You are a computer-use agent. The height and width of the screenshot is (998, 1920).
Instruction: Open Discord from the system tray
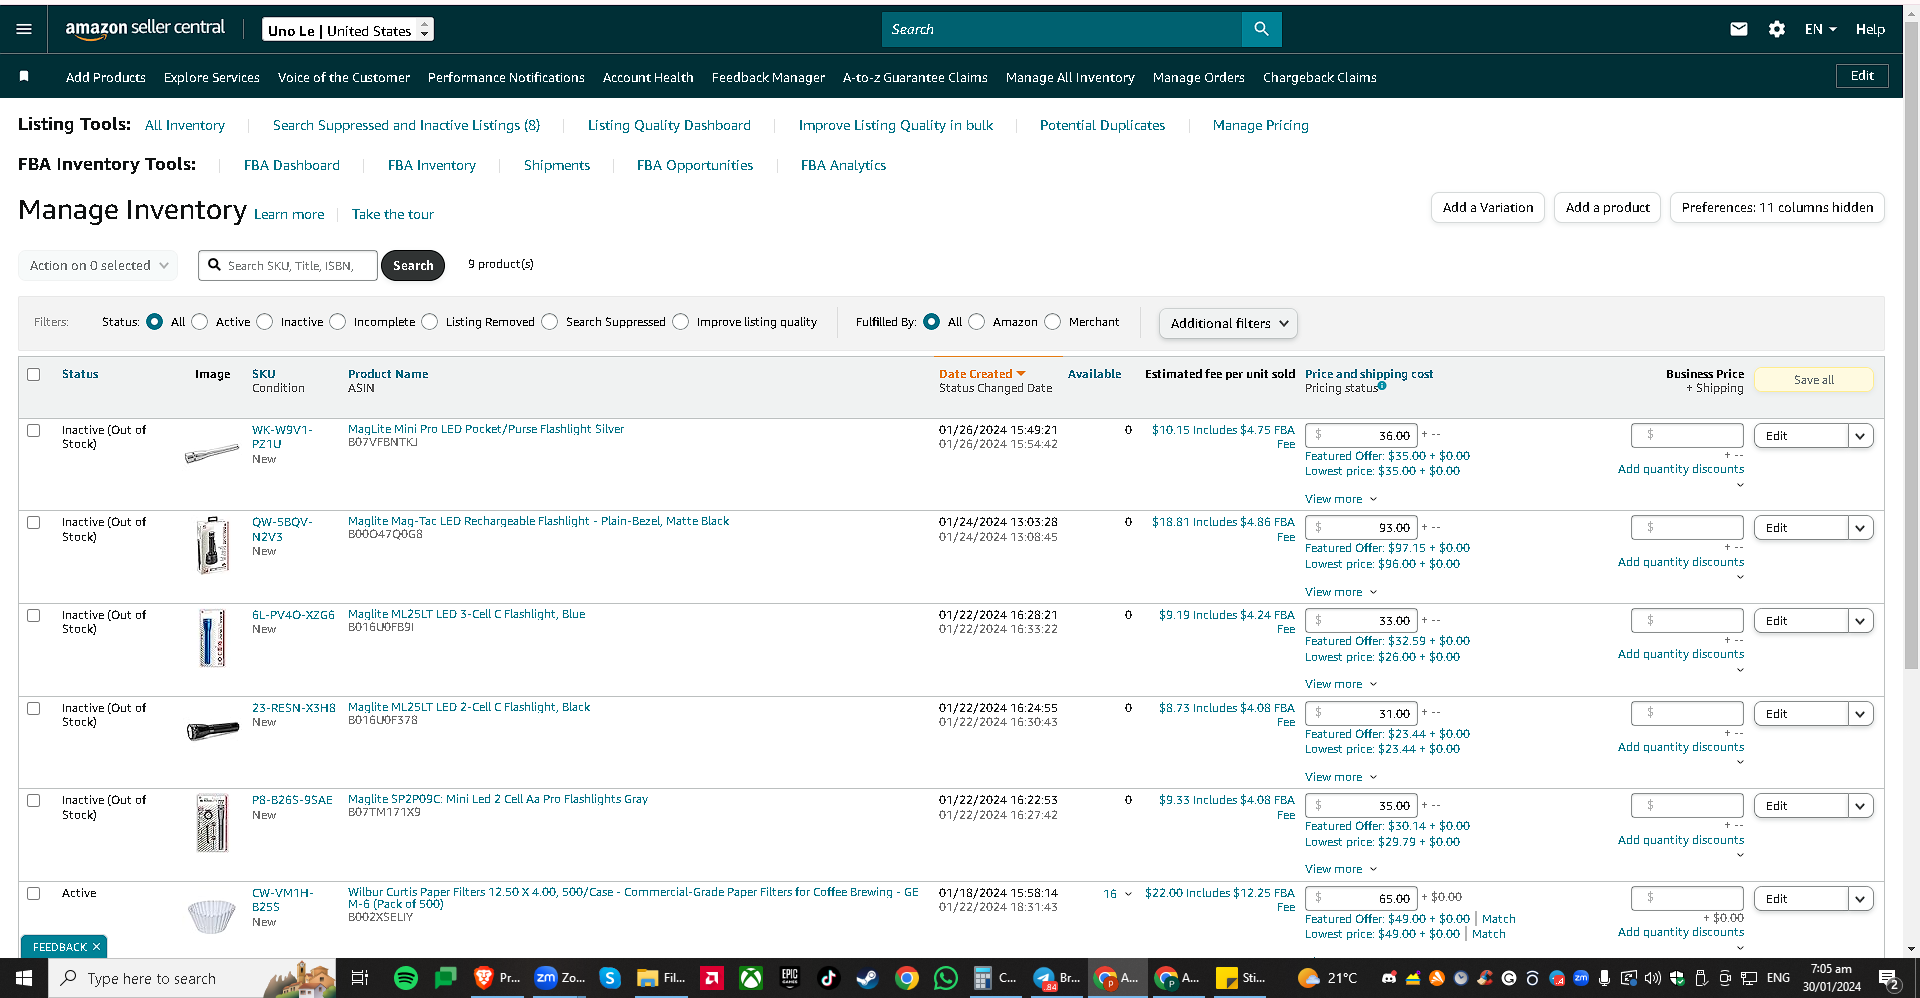[x=1389, y=978]
